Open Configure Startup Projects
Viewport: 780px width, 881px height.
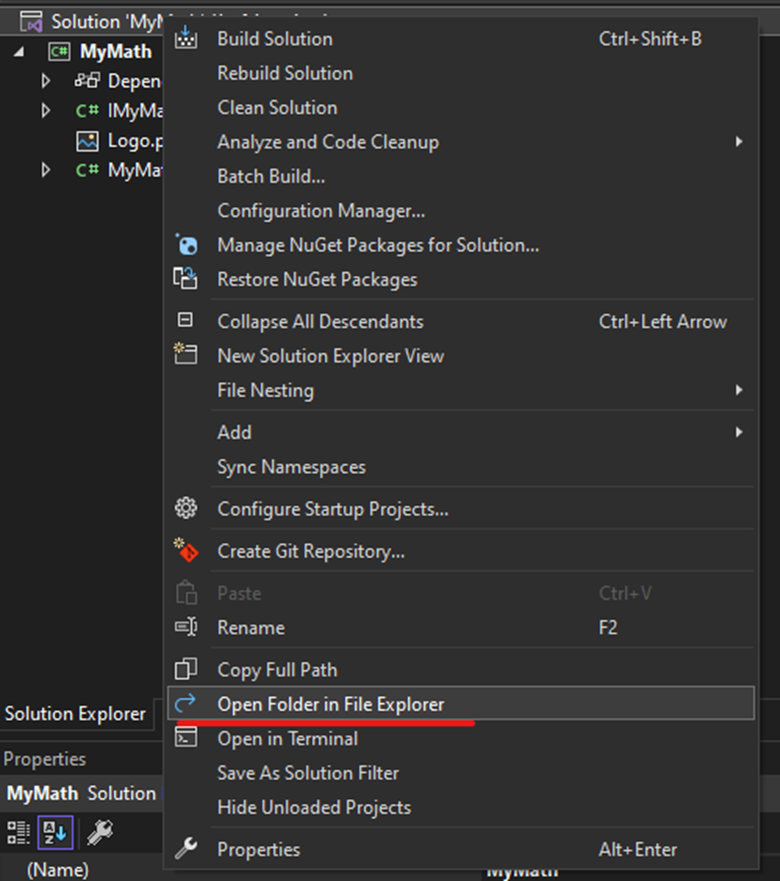point(461,509)
